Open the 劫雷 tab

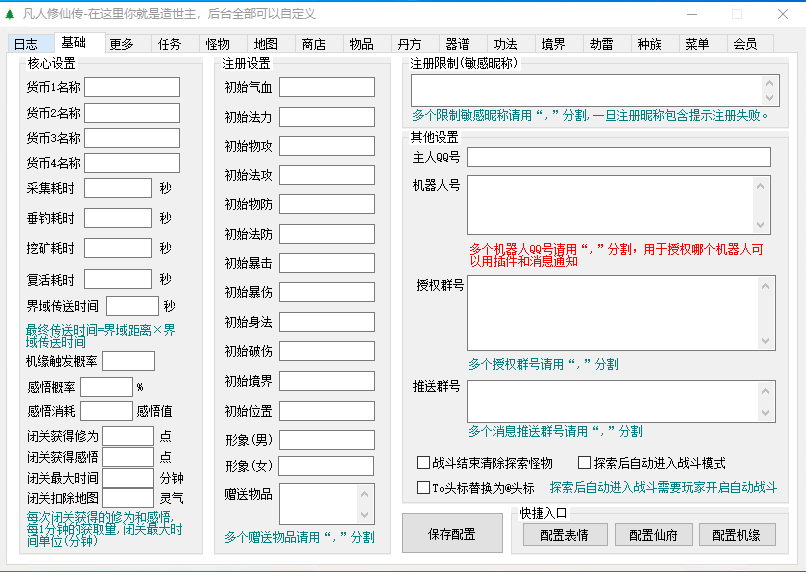[607, 44]
